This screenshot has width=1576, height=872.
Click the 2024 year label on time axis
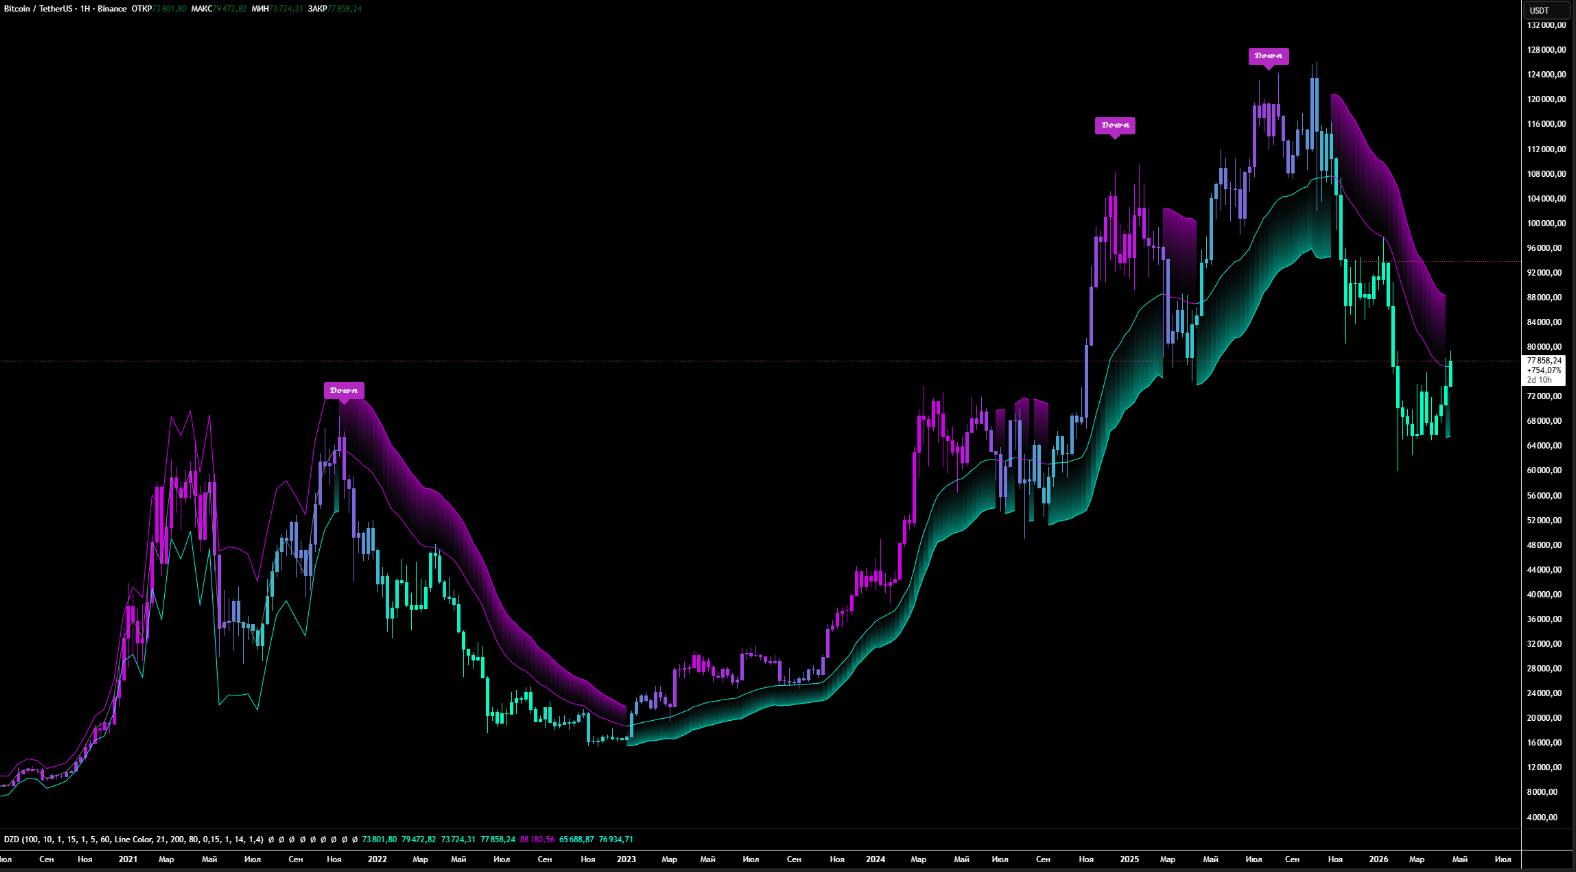[875, 859]
